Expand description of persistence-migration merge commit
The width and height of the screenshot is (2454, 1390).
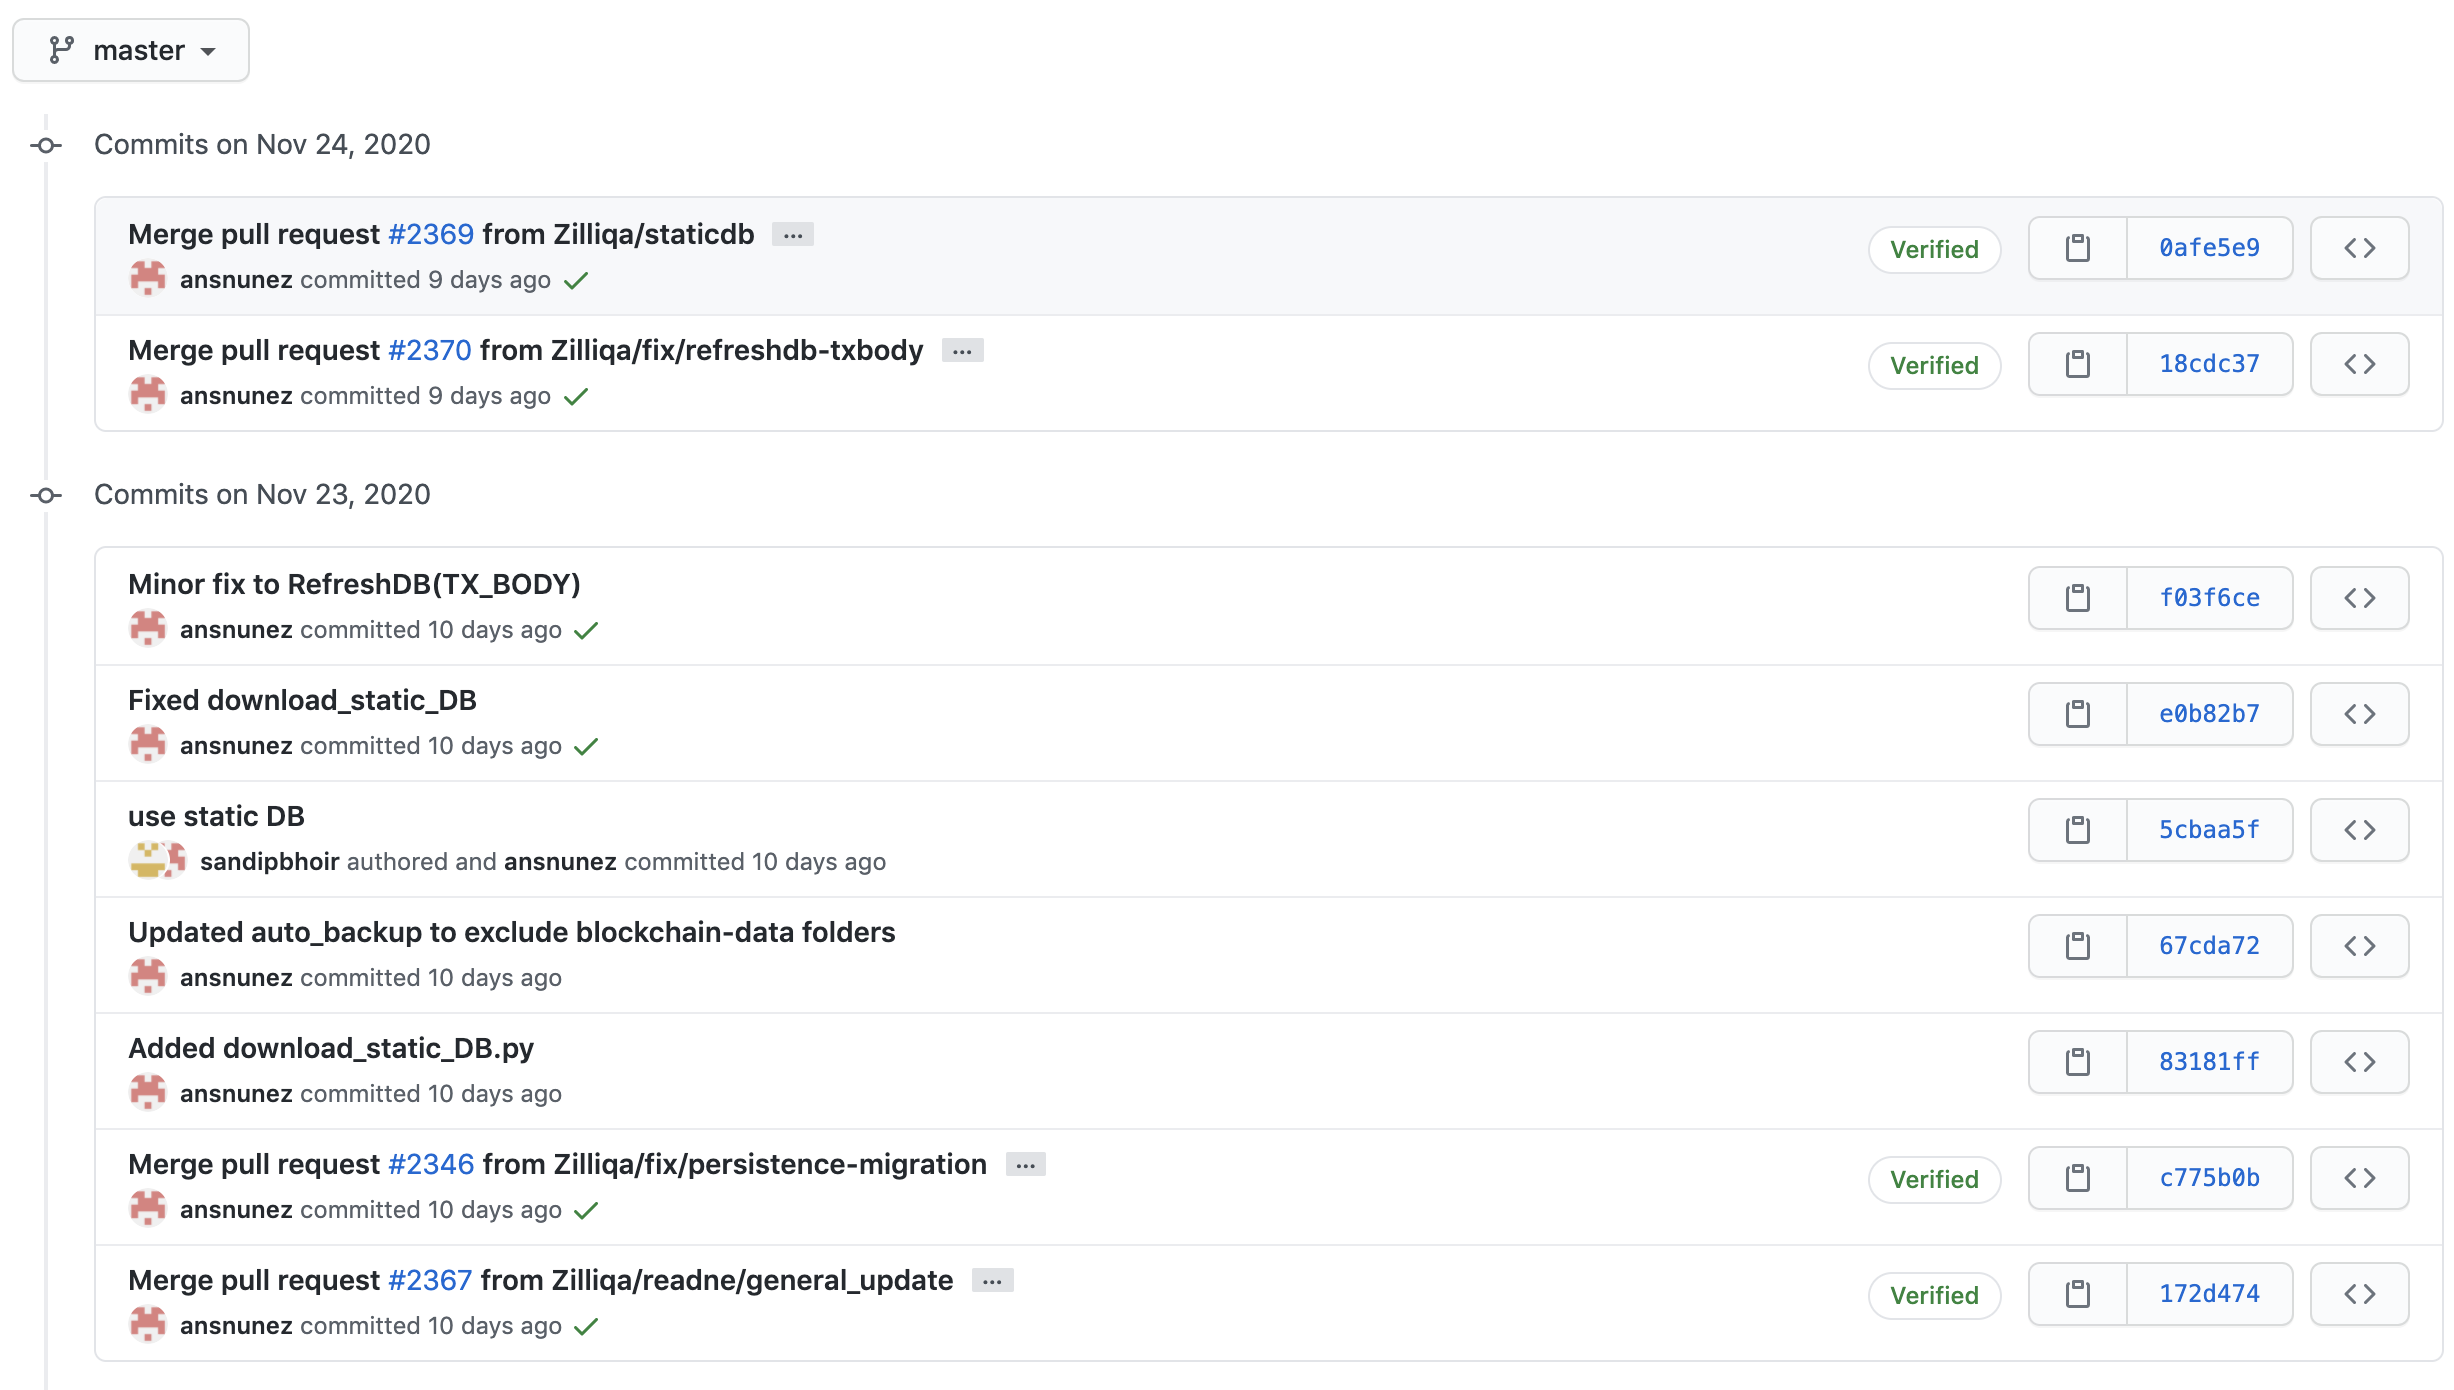(1025, 1165)
